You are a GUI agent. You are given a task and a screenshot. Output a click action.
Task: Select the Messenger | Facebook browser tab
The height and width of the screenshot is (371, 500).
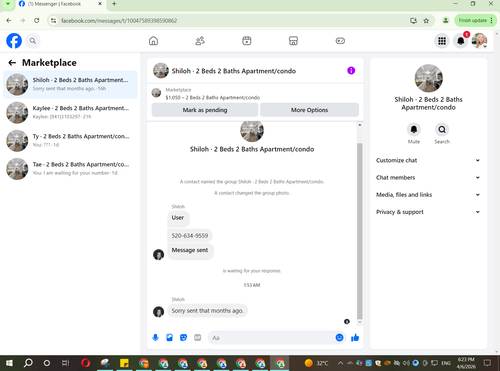point(60,4)
